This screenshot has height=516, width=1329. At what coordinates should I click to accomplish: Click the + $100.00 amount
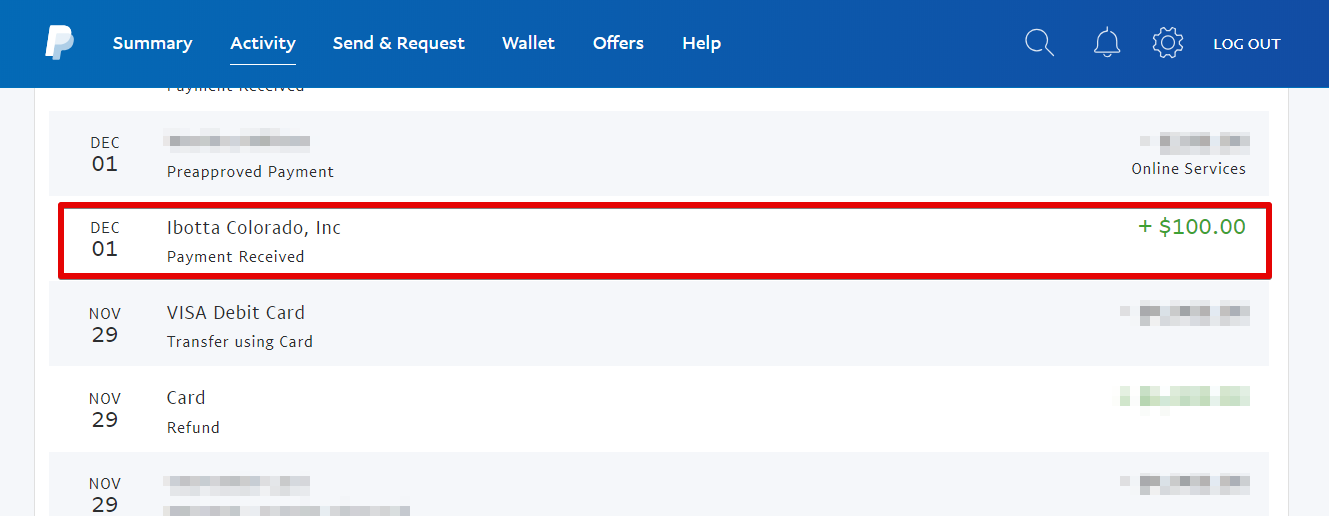tap(1192, 227)
